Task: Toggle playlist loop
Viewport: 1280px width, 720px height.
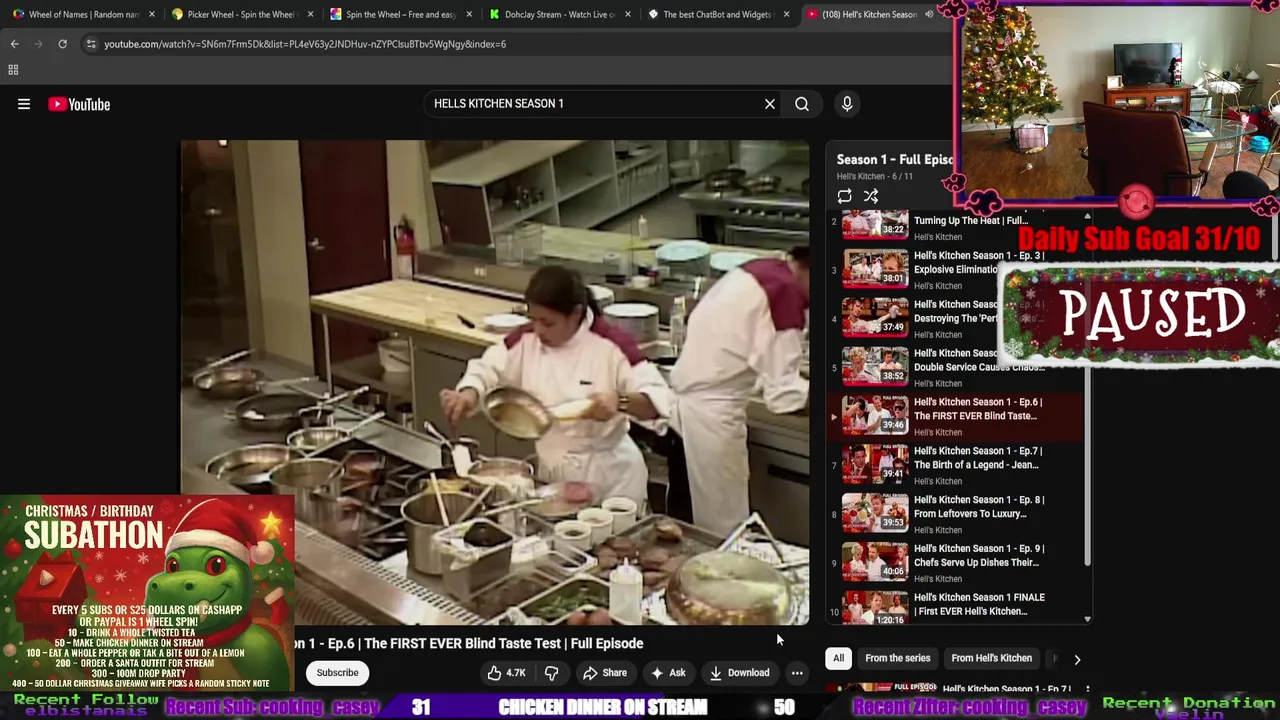Action: point(845,196)
